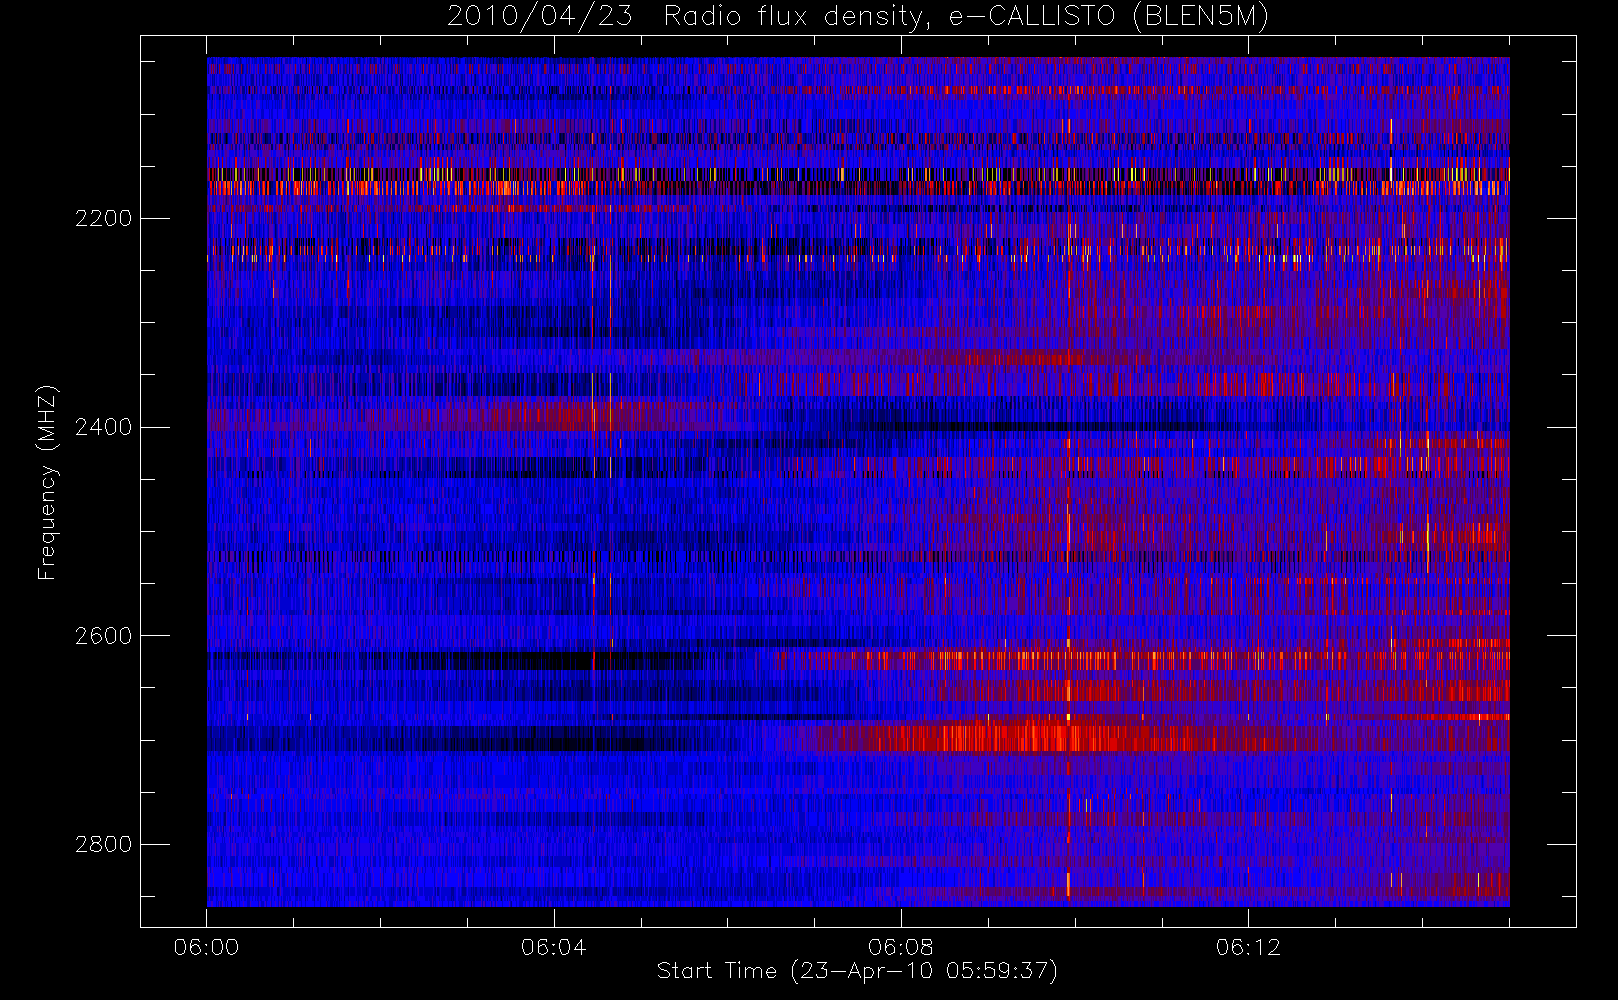Click the '06:12' time axis label
Screen dimensions: 1618x1000
click(1248, 947)
